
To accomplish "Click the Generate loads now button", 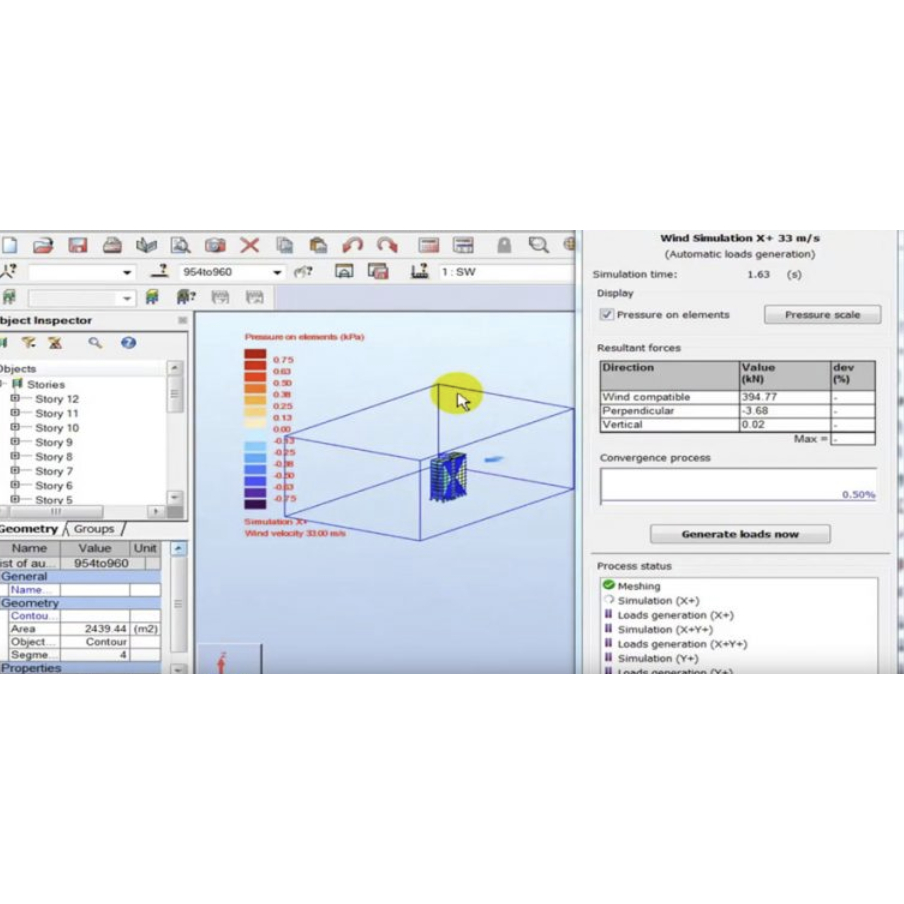I will 740,534.
